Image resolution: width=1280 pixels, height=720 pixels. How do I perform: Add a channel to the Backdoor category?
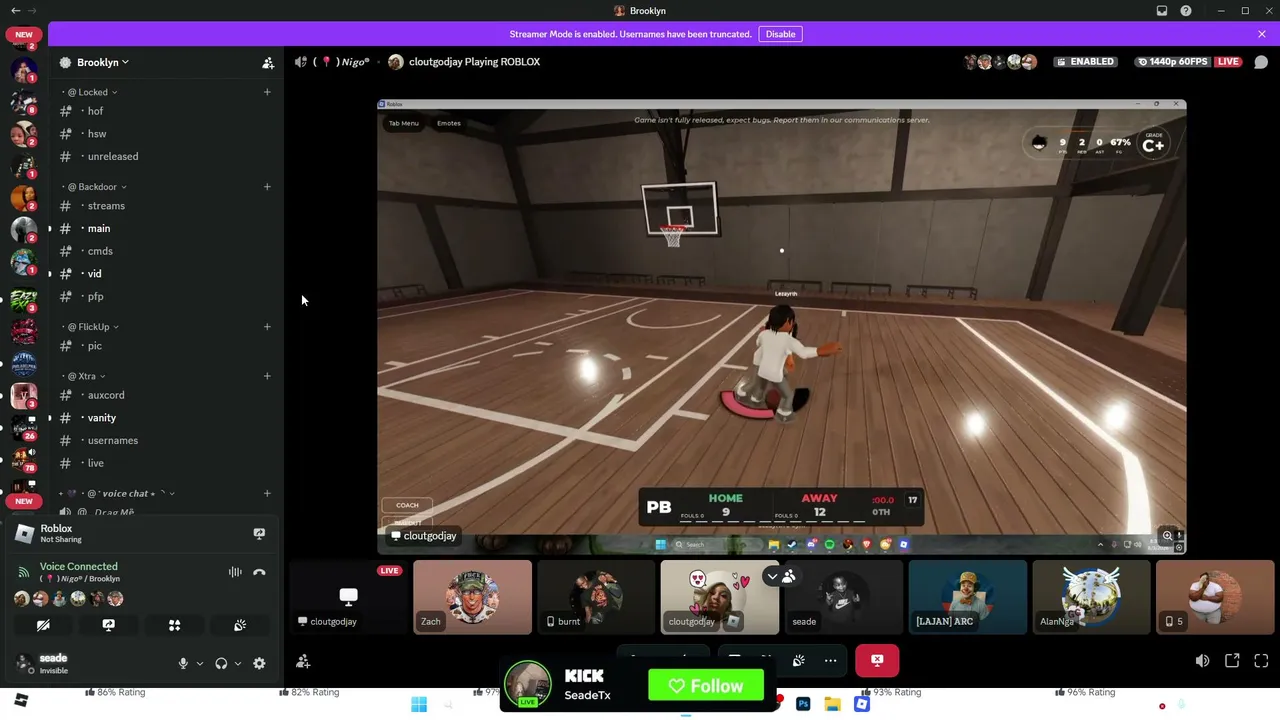point(267,187)
